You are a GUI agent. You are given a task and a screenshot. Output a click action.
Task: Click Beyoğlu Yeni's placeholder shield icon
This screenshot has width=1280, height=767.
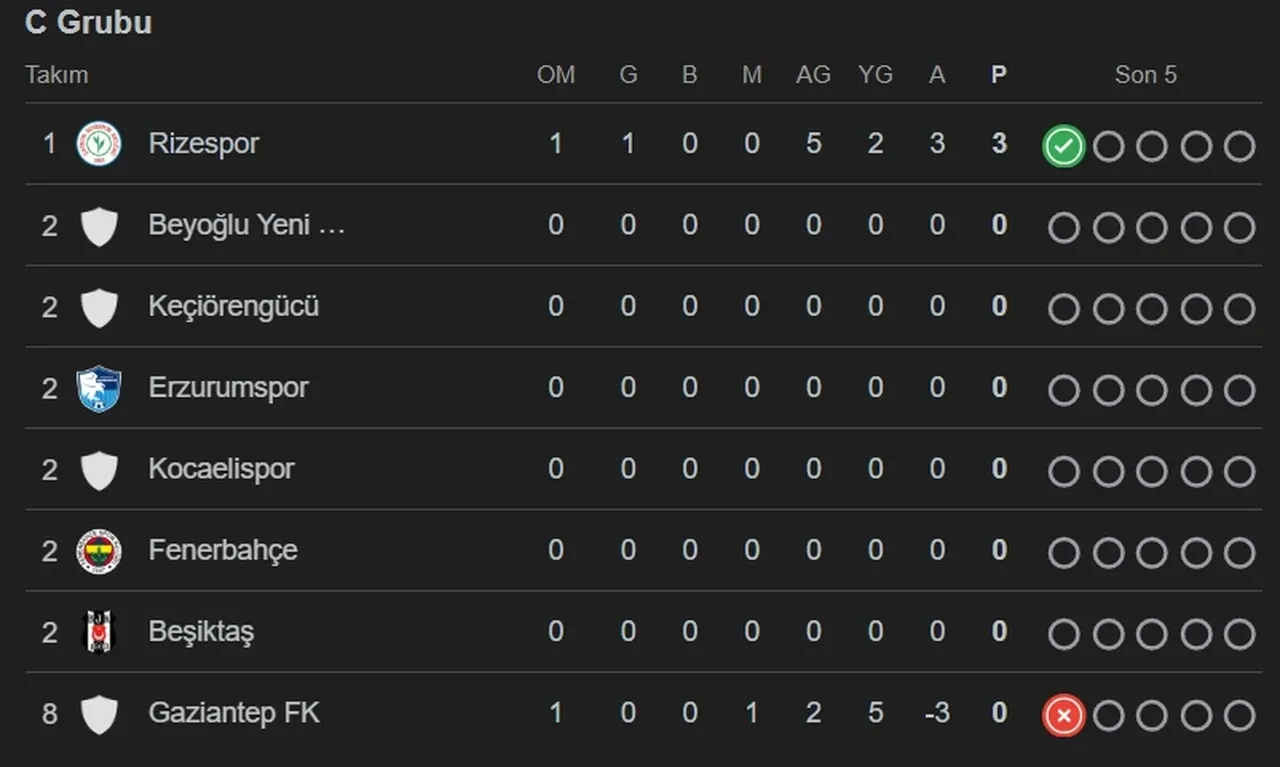point(99,226)
